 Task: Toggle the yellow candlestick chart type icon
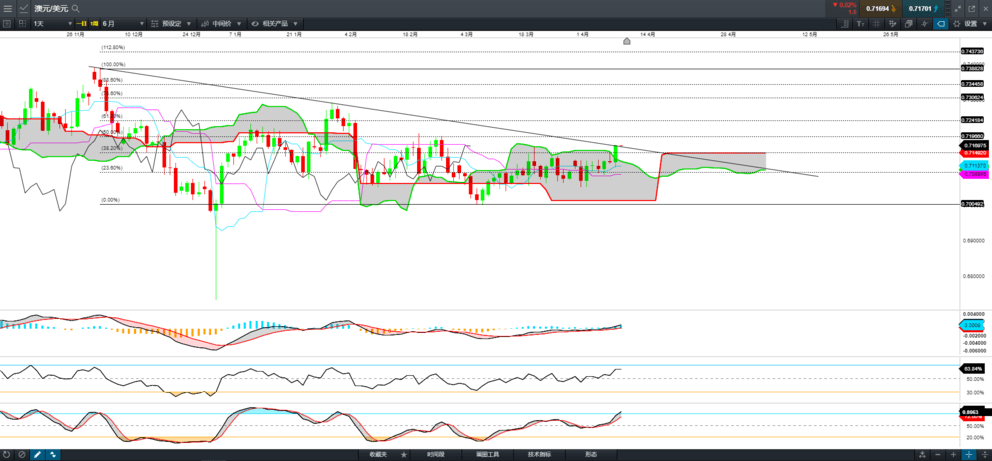(x=82, y=23)
